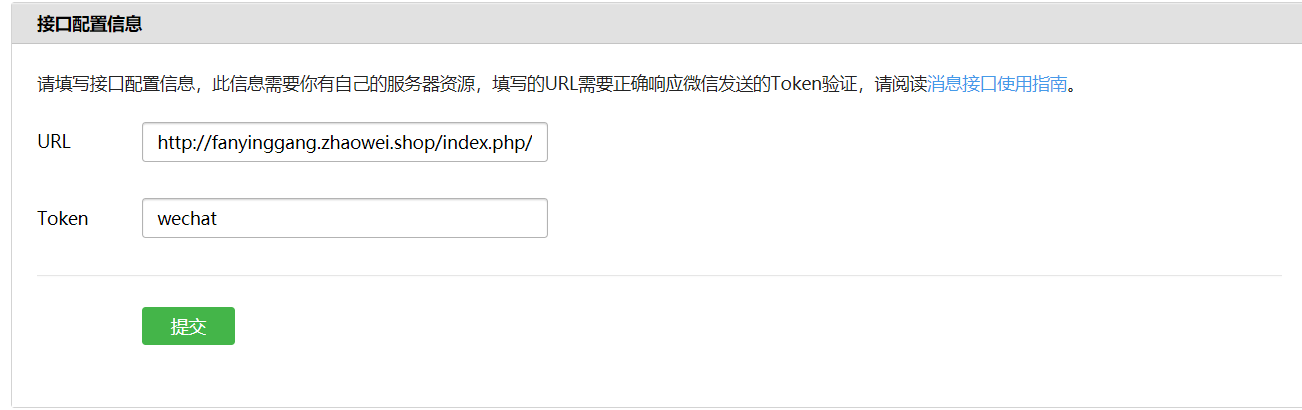Click the word wechat inside Token field
Viewport: 1302px width, 410px height.
[x=187, y=218]
